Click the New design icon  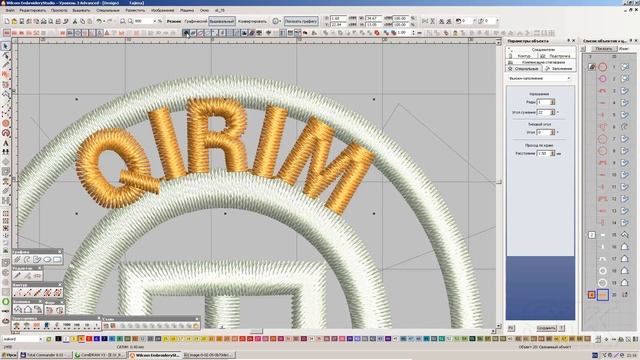pos(7,21)
